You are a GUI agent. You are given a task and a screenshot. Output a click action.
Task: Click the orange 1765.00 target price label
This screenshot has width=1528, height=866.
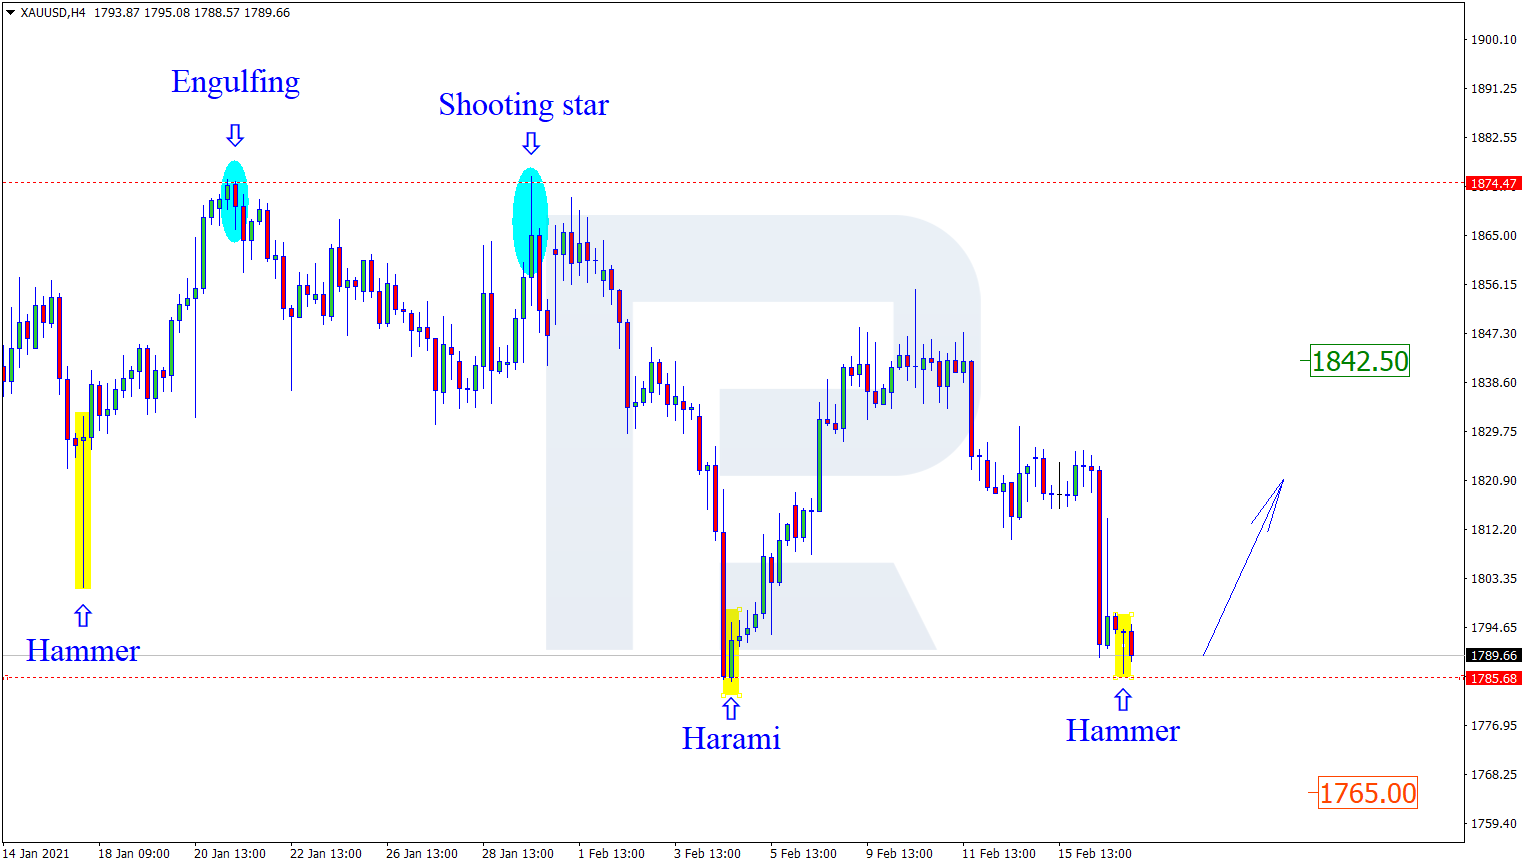point(1367,793)
